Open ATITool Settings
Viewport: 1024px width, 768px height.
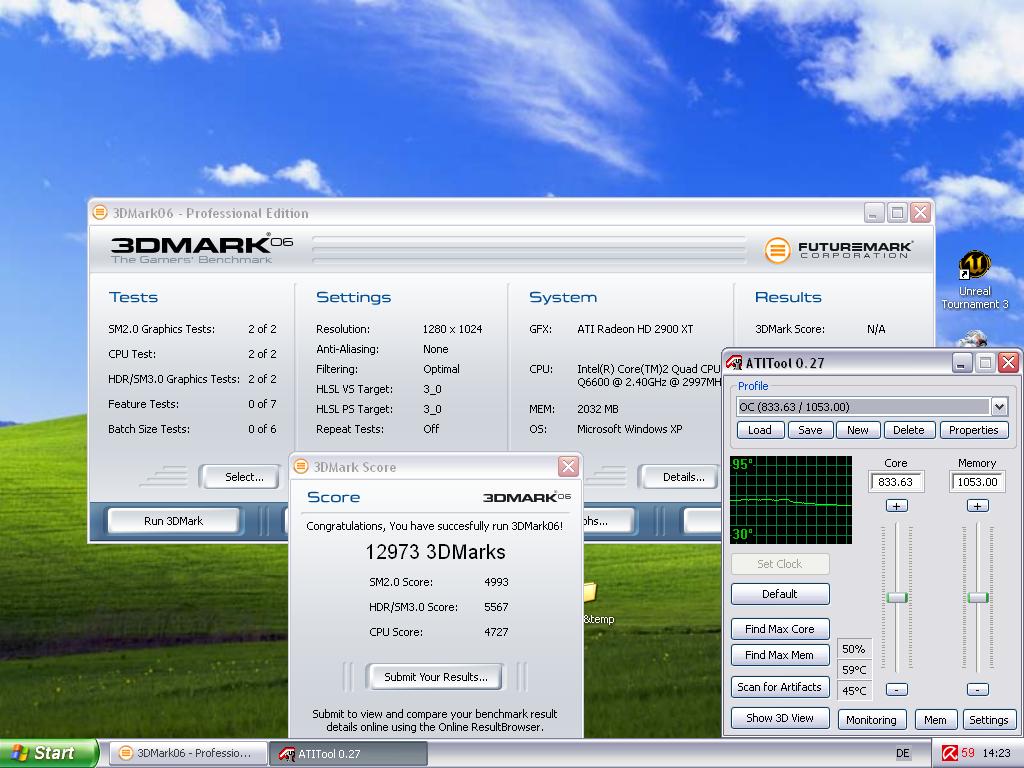pyautogui.click(x=988, y=720)
